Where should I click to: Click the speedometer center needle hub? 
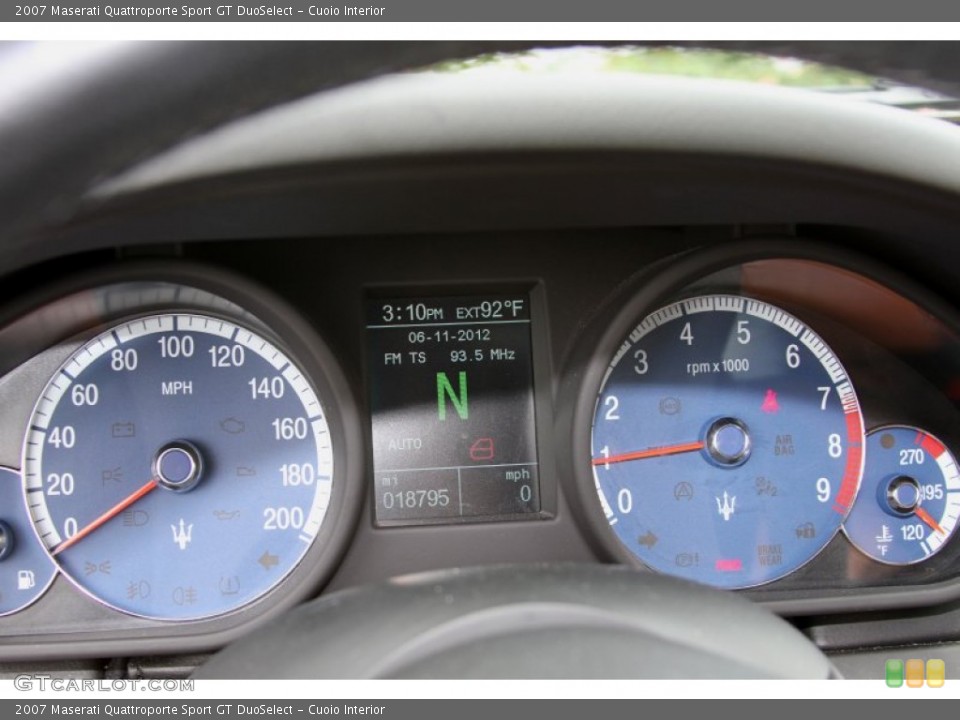pyautogui.click(x=178, y=467)
